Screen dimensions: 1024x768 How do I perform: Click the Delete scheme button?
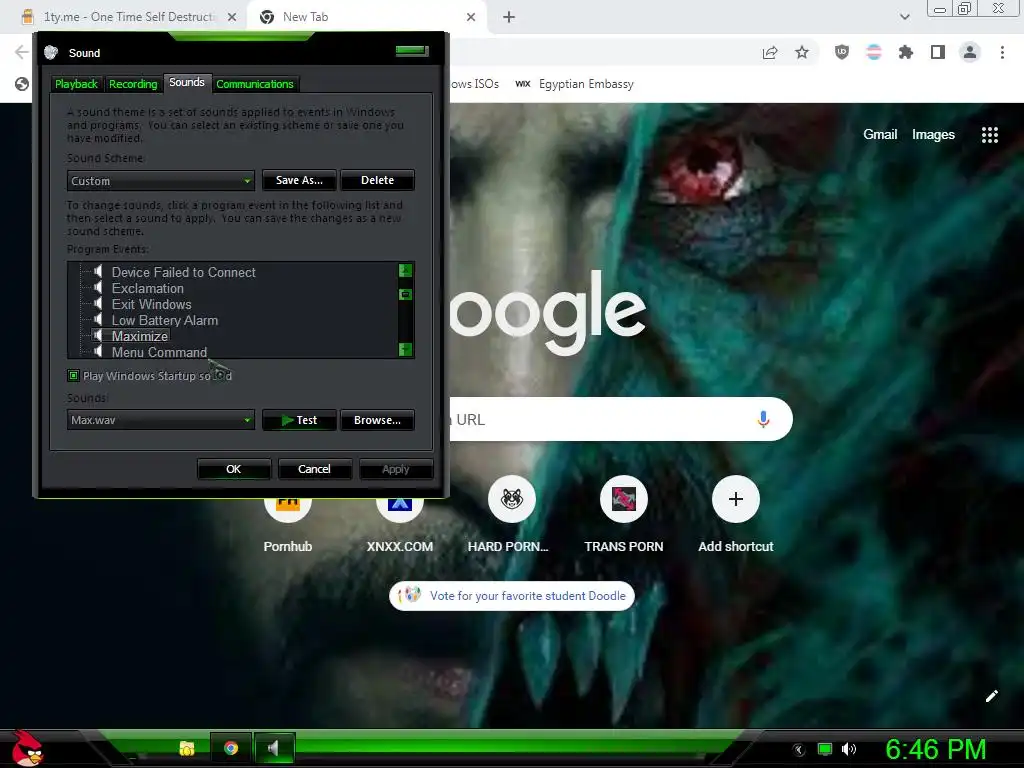(x=377, y=180)
